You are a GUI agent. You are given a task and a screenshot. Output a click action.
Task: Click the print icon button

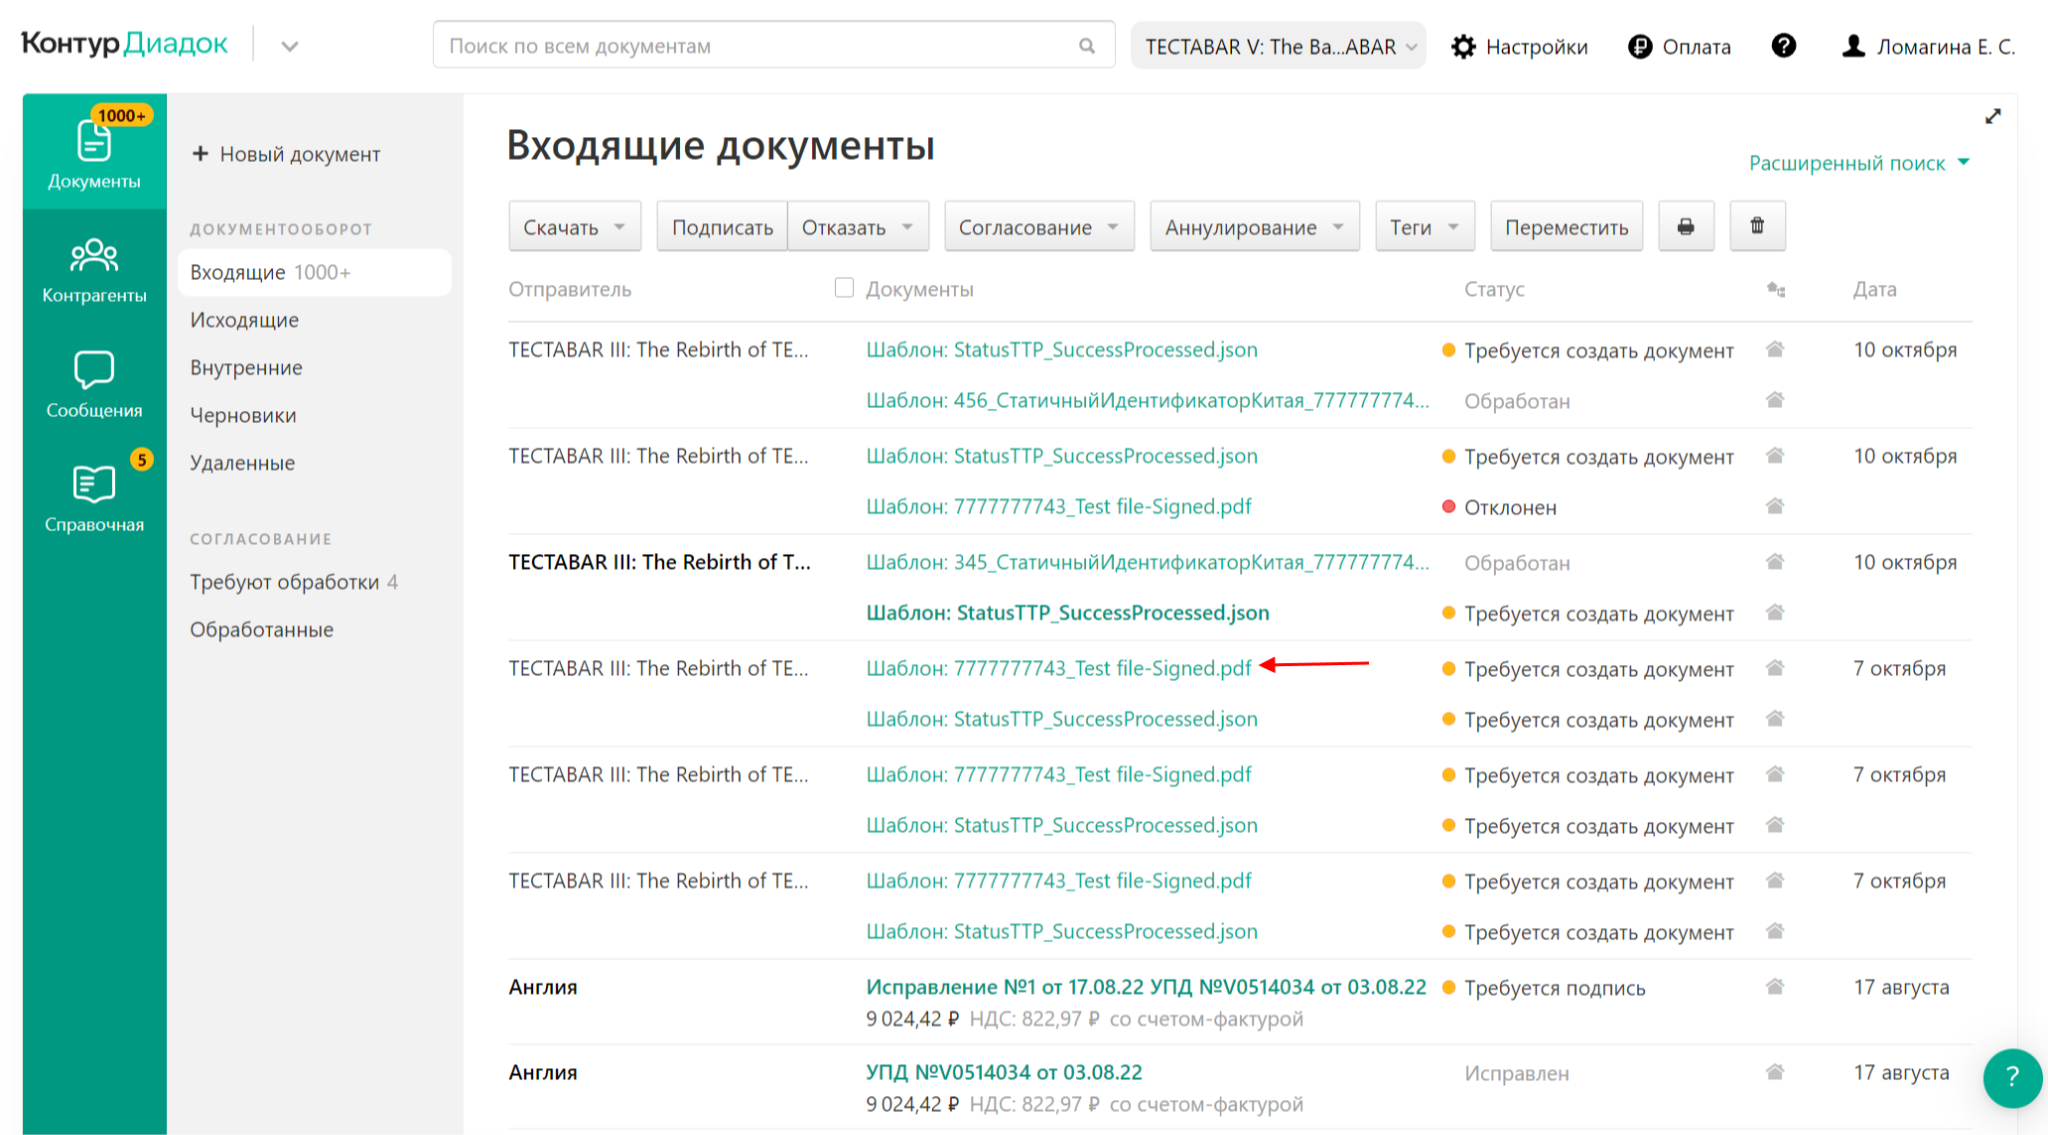pos(1685,227)
